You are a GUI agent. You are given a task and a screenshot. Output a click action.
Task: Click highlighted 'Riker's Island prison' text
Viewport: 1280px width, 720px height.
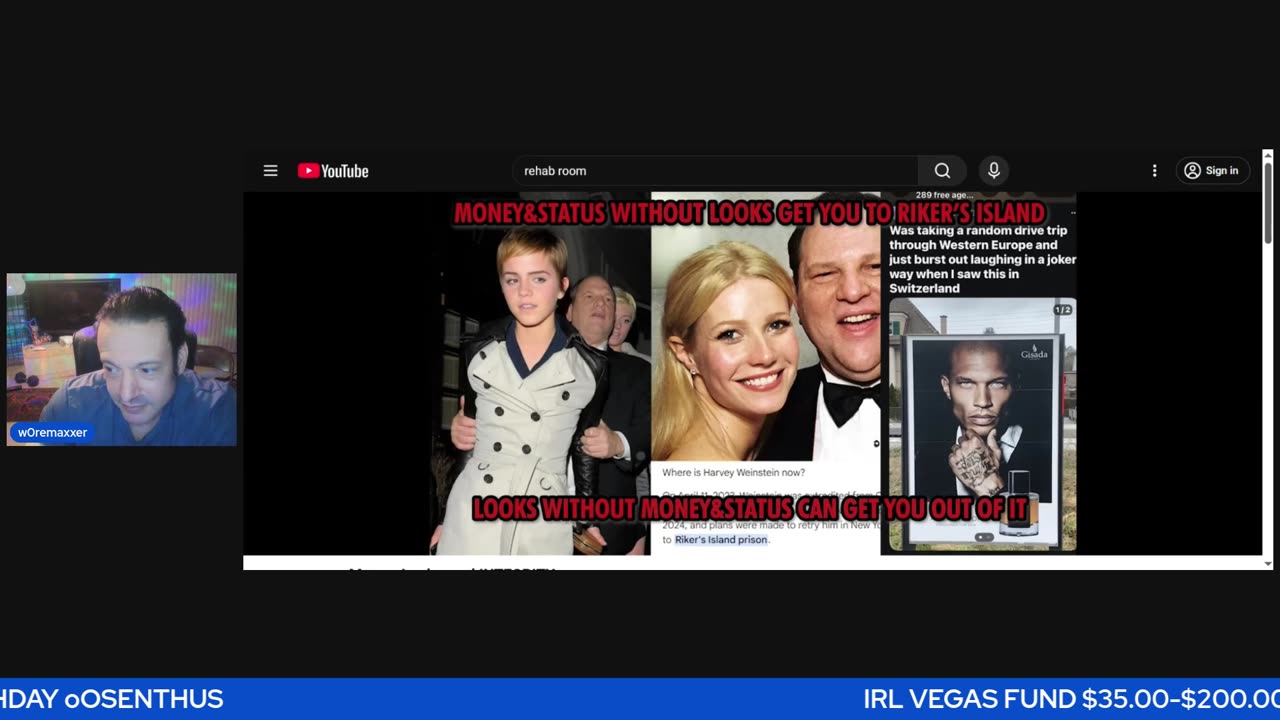click(x=721, y=540)
